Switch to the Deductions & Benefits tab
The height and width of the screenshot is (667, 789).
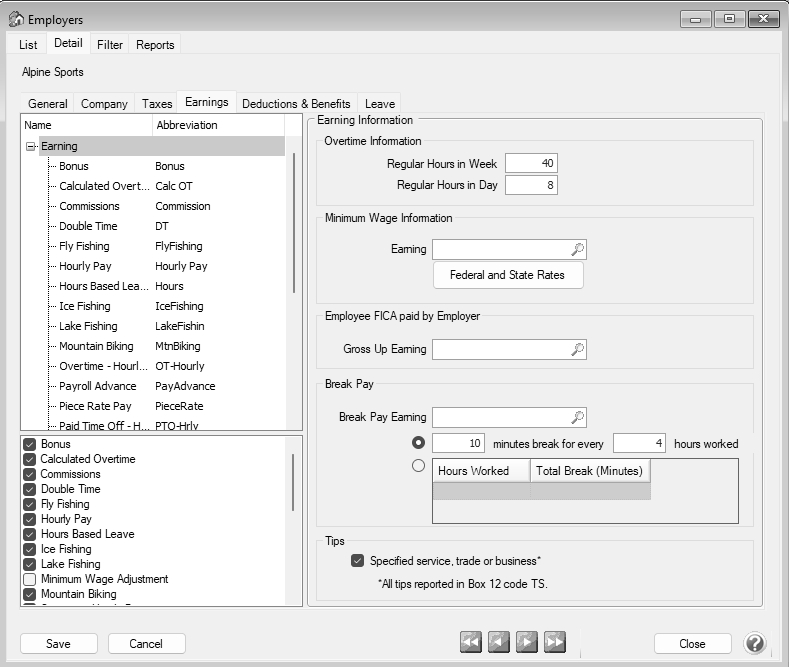[296, 103]
